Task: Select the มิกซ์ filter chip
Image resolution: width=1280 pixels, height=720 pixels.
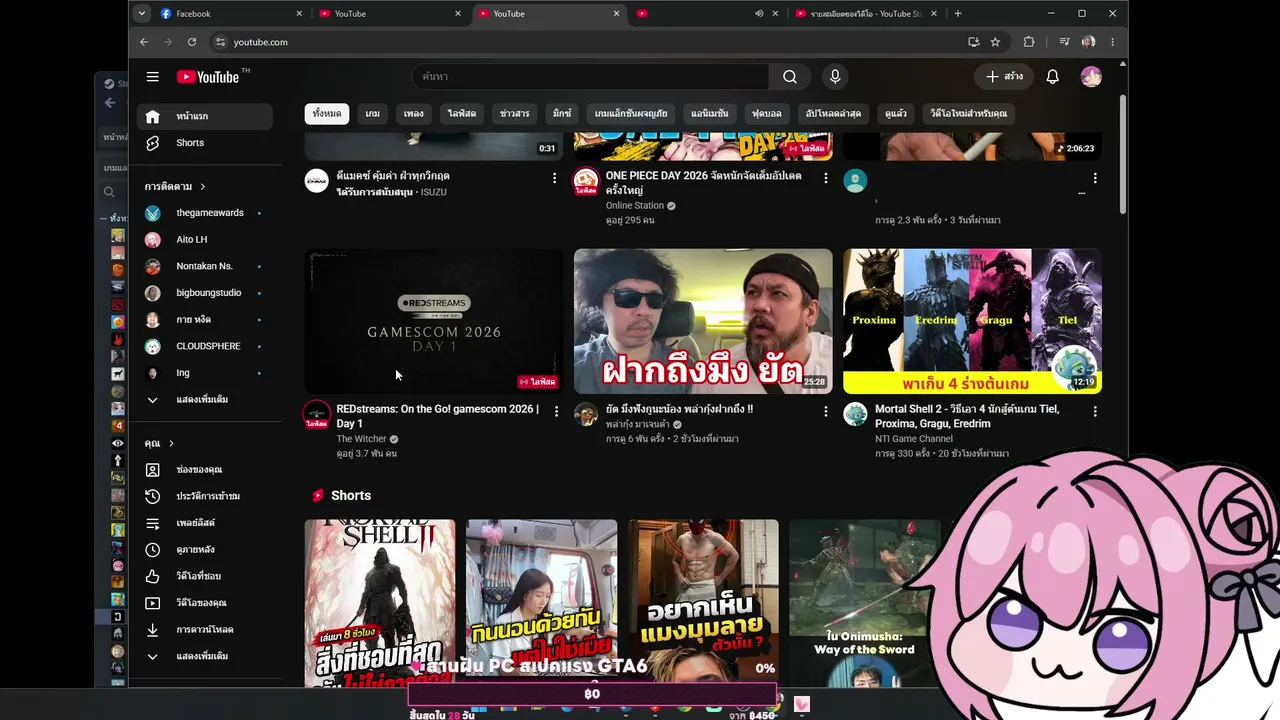Action: click(561, 114)
